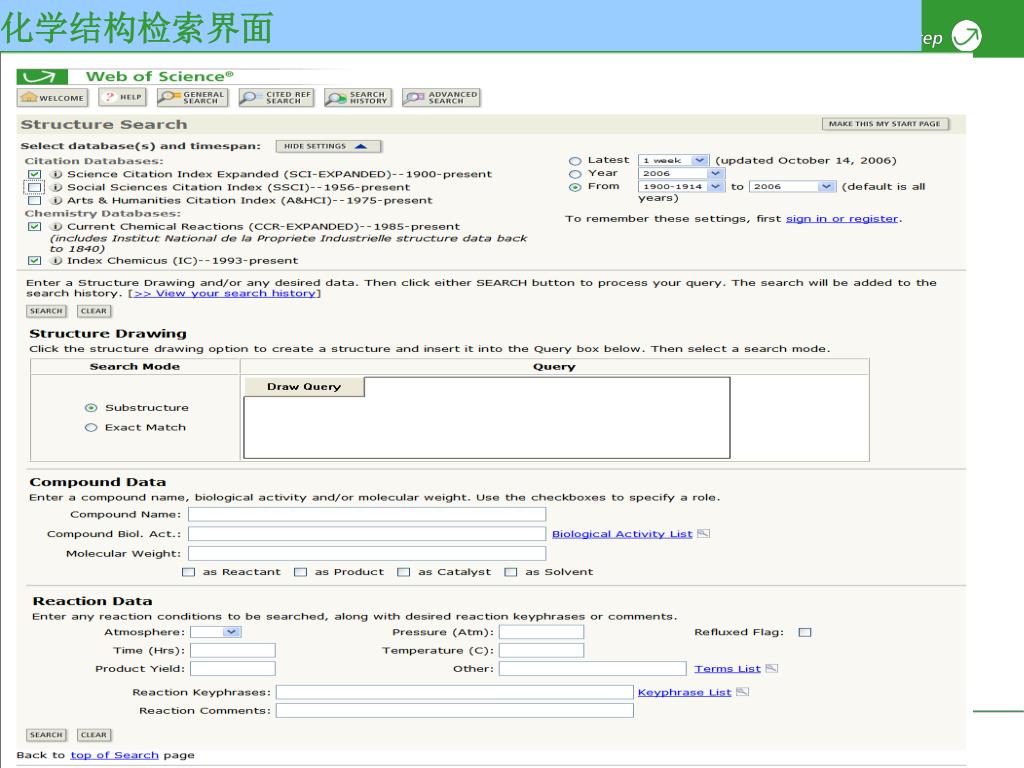
Task: Select the From timespan radio button
Action: (x=575, y=187)
